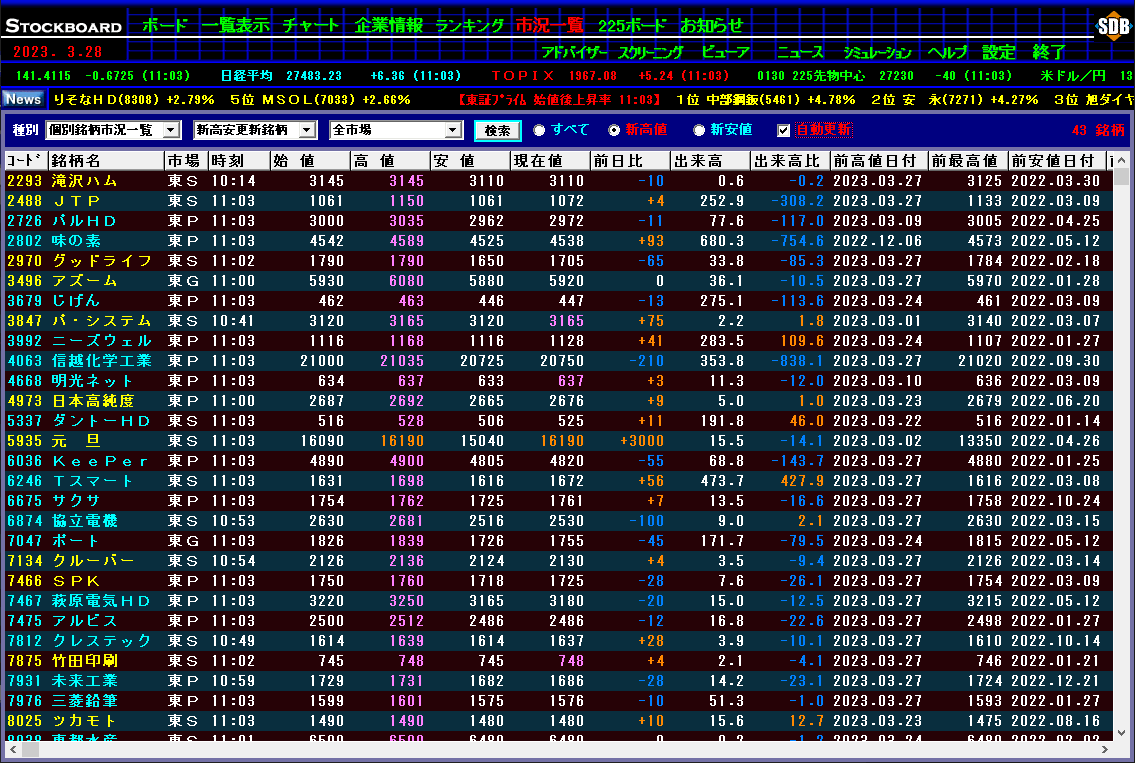Image resolution: width=1135 pixels, height=763 pixels.
Task: Open the スクリーニング menu item
Action: [651, 52]
